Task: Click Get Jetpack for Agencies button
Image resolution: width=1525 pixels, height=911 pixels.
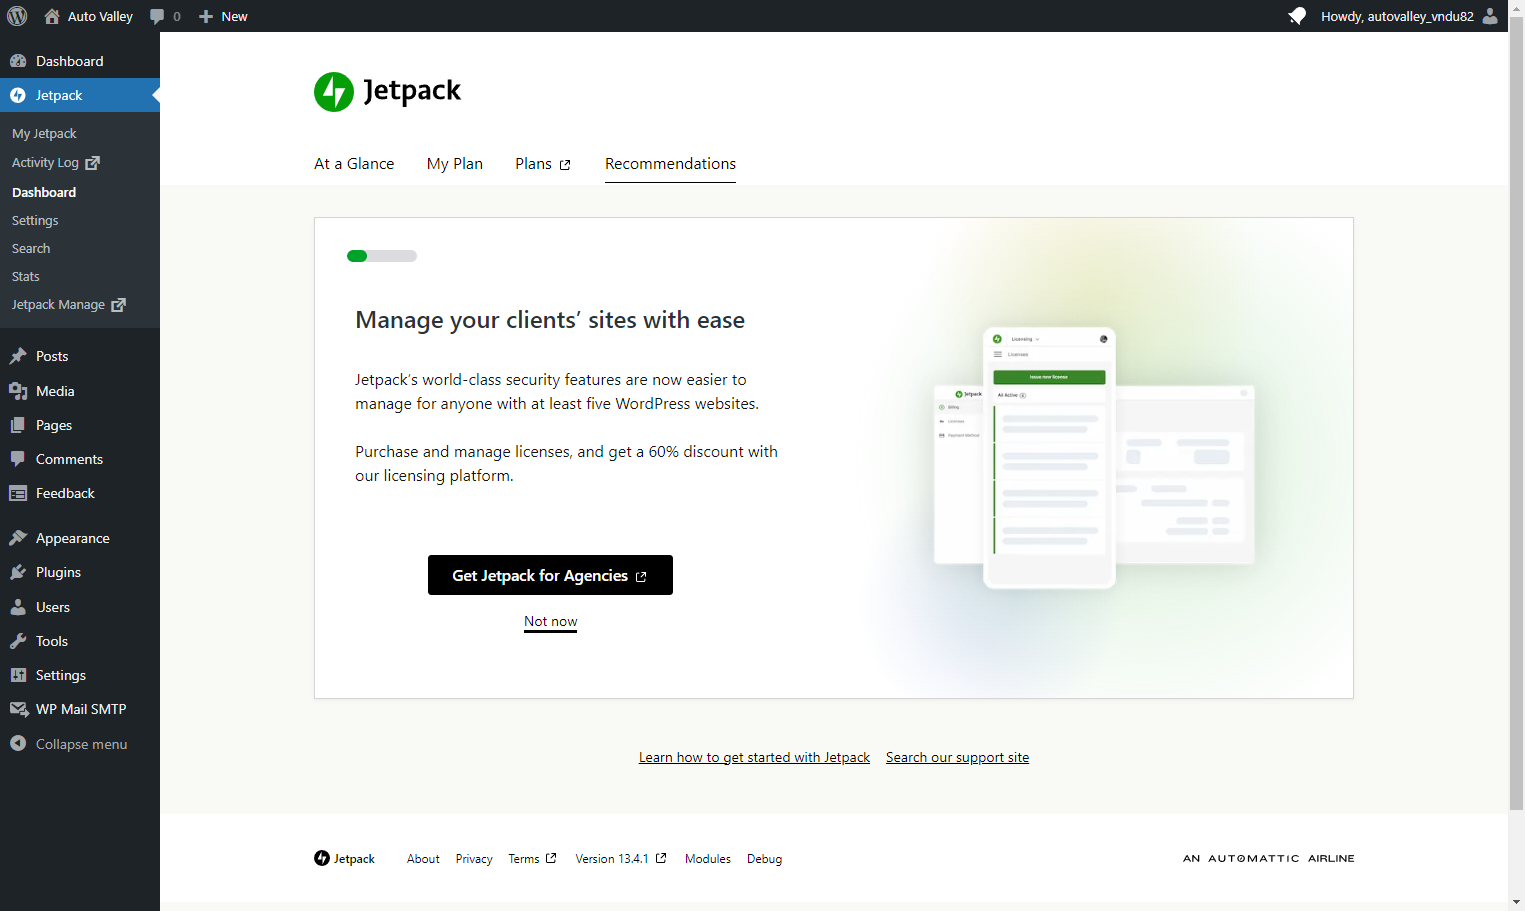Action: pos(550,575)
